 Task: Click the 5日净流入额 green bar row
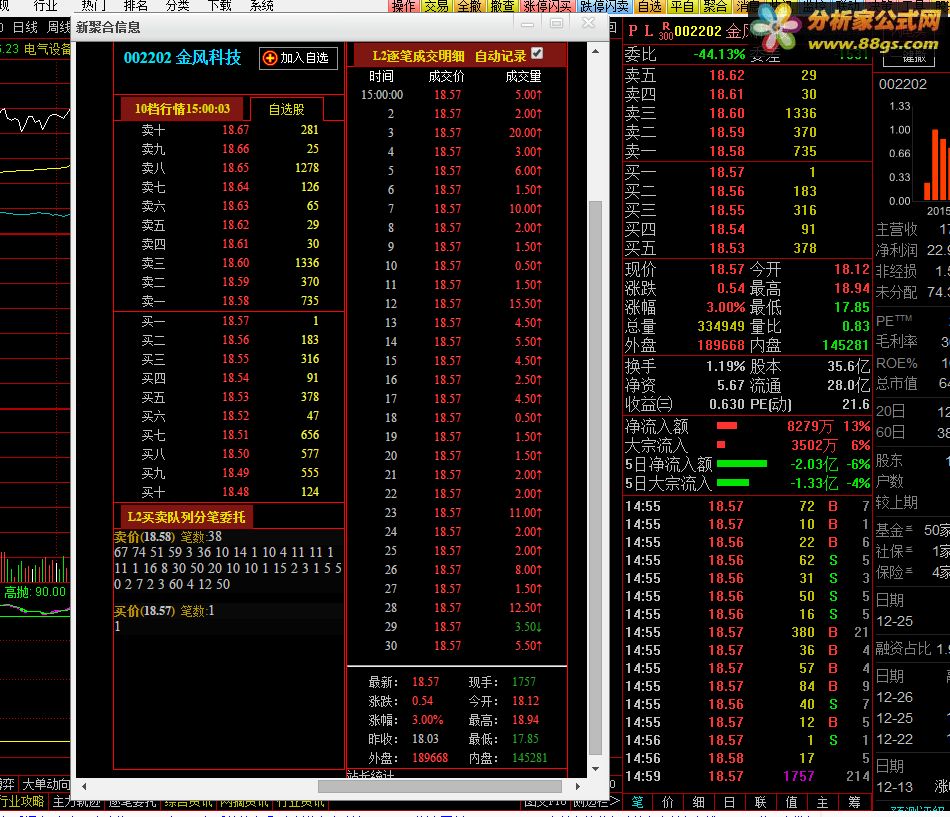[x=746, y=465]
